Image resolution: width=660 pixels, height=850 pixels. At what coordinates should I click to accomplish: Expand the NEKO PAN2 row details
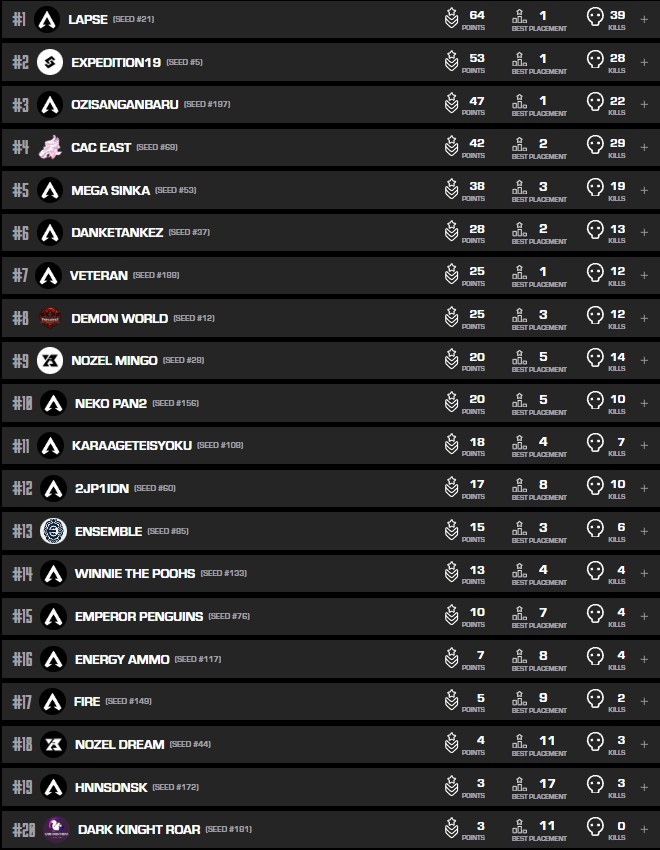[644, 403]
